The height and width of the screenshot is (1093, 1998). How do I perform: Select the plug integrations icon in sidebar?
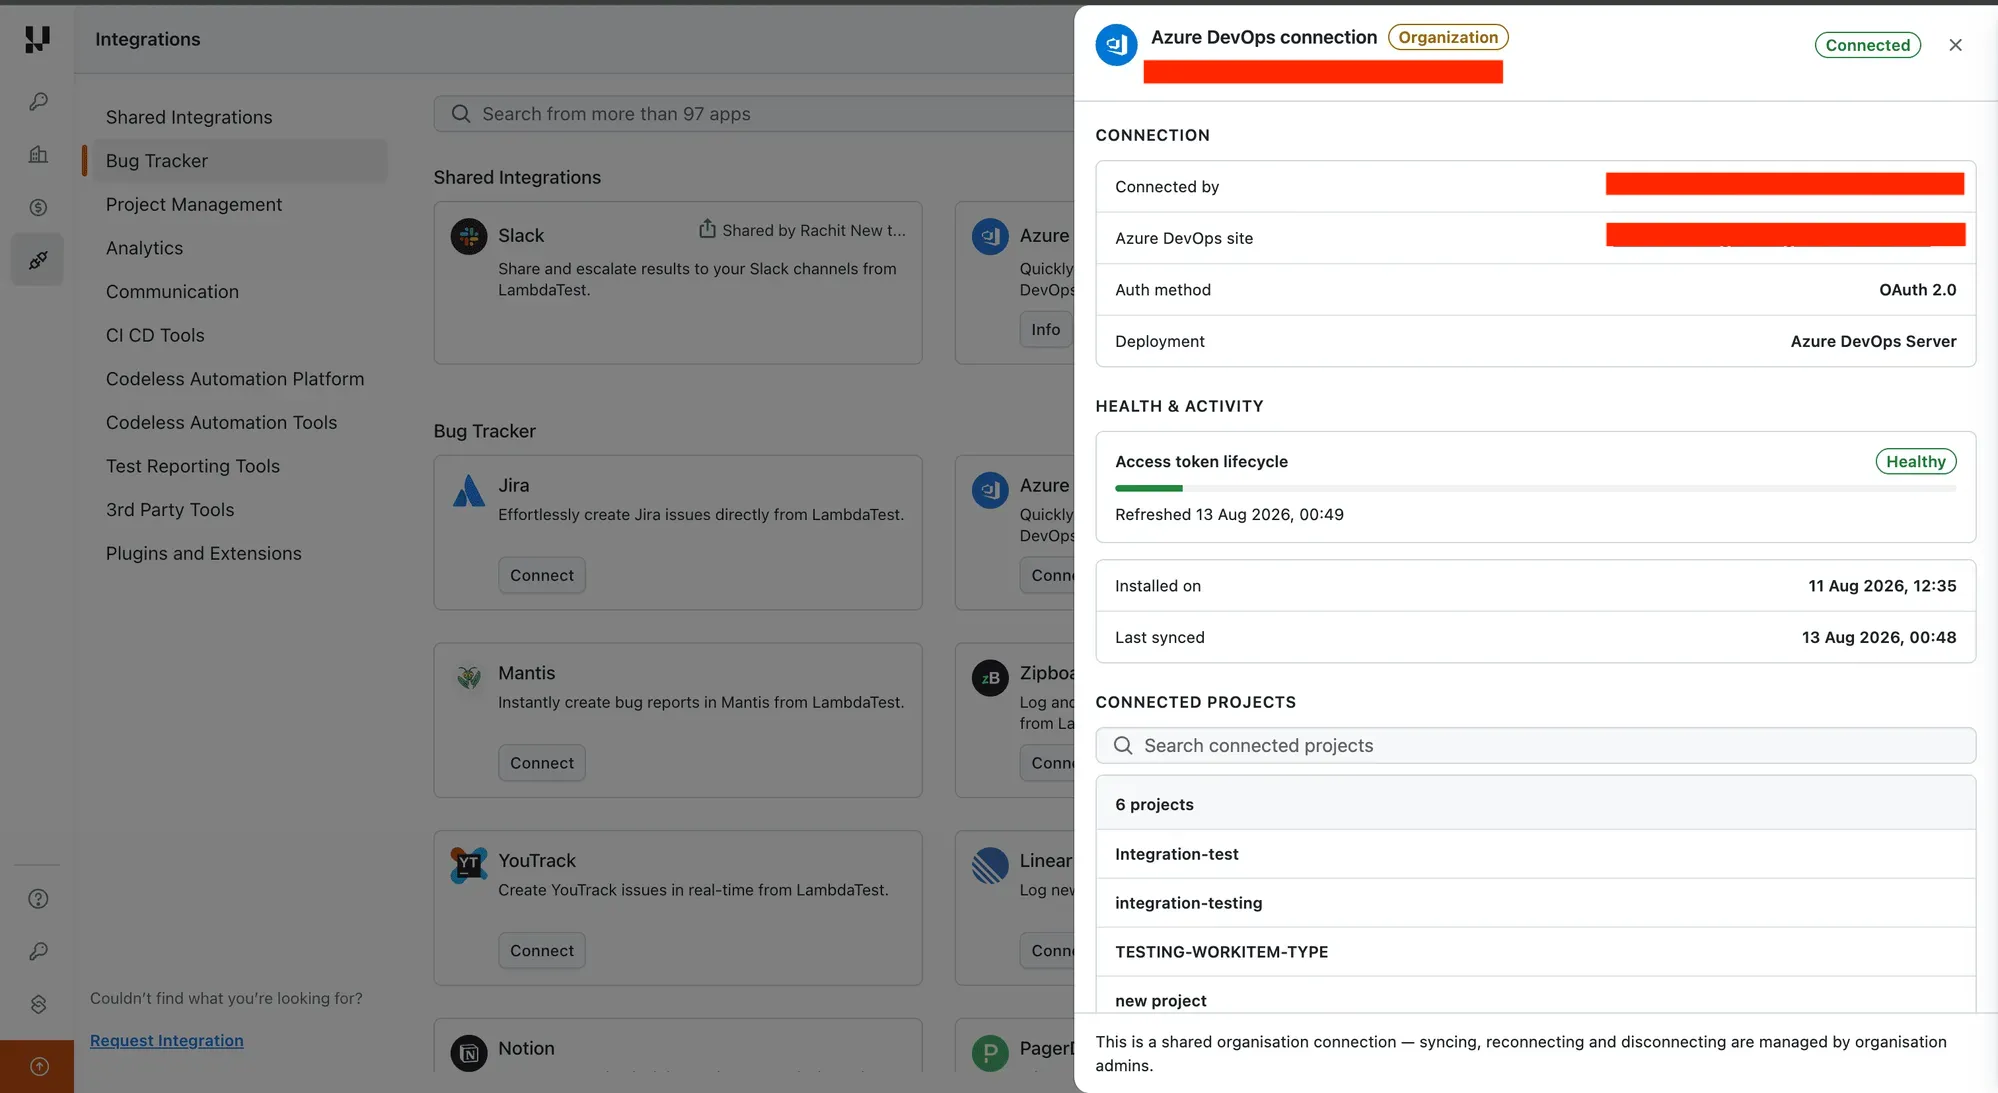click(x=38, y=260)
